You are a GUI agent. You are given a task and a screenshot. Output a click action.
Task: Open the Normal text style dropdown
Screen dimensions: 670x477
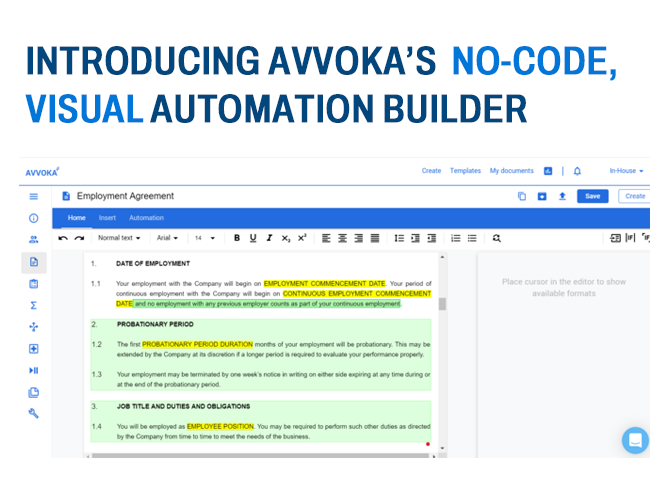click(119, 238)
